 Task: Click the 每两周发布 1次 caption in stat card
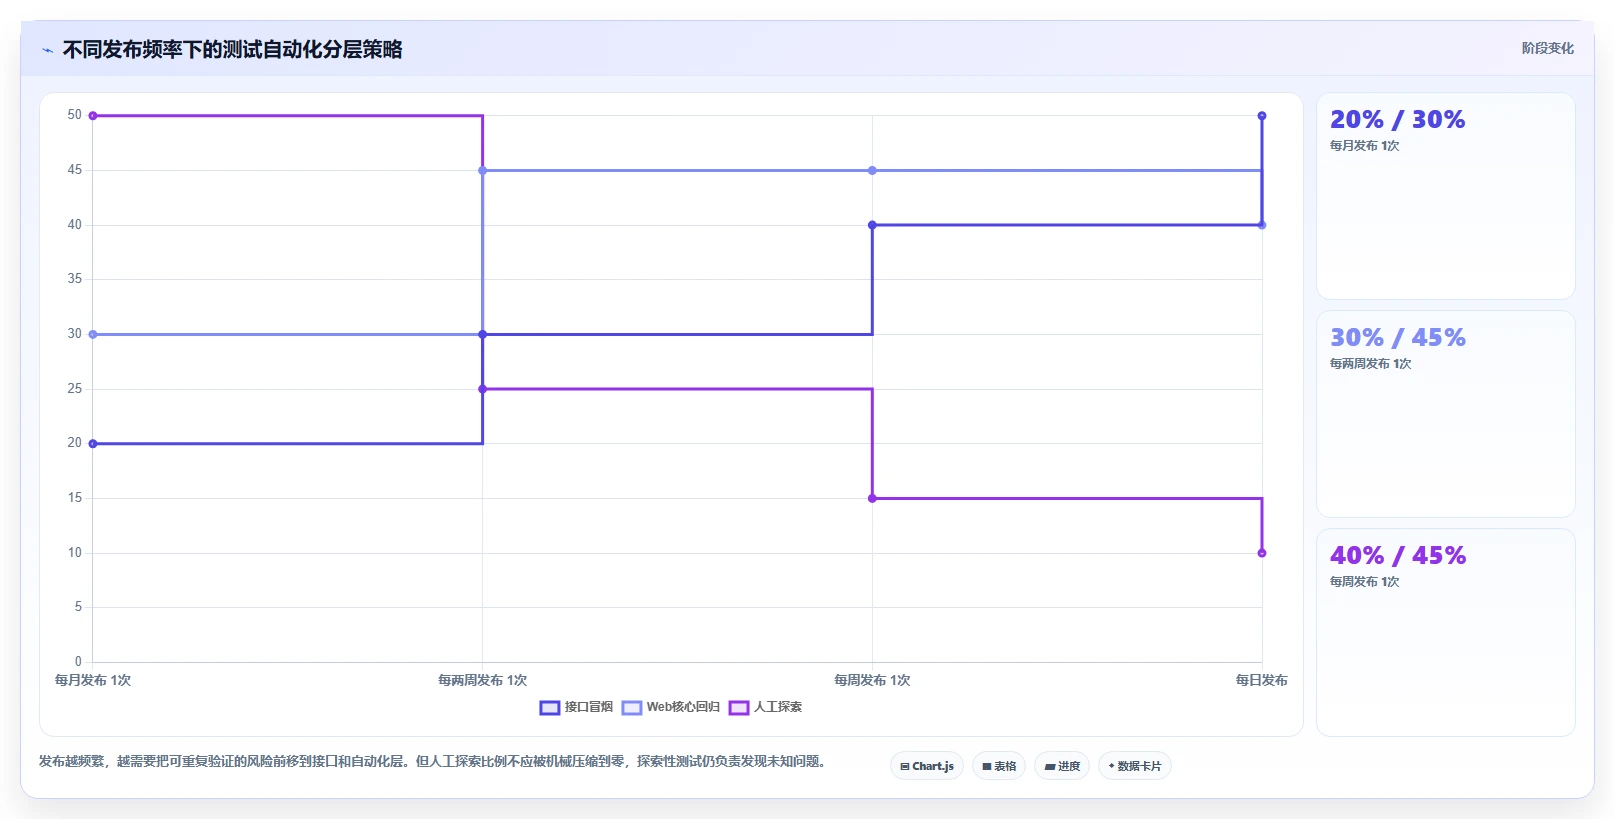tap(1370, 364)
